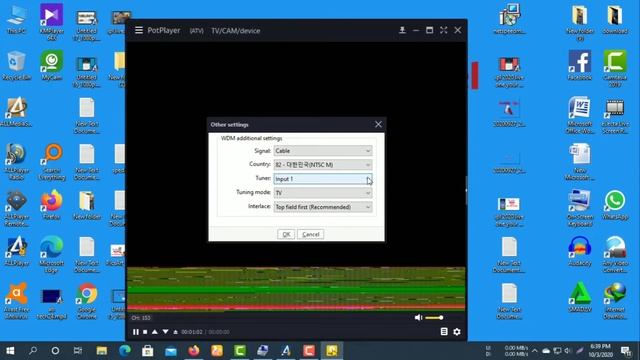Select the WhatsApp desktop shortcut

pyautogui.click(x=615, y=205)
